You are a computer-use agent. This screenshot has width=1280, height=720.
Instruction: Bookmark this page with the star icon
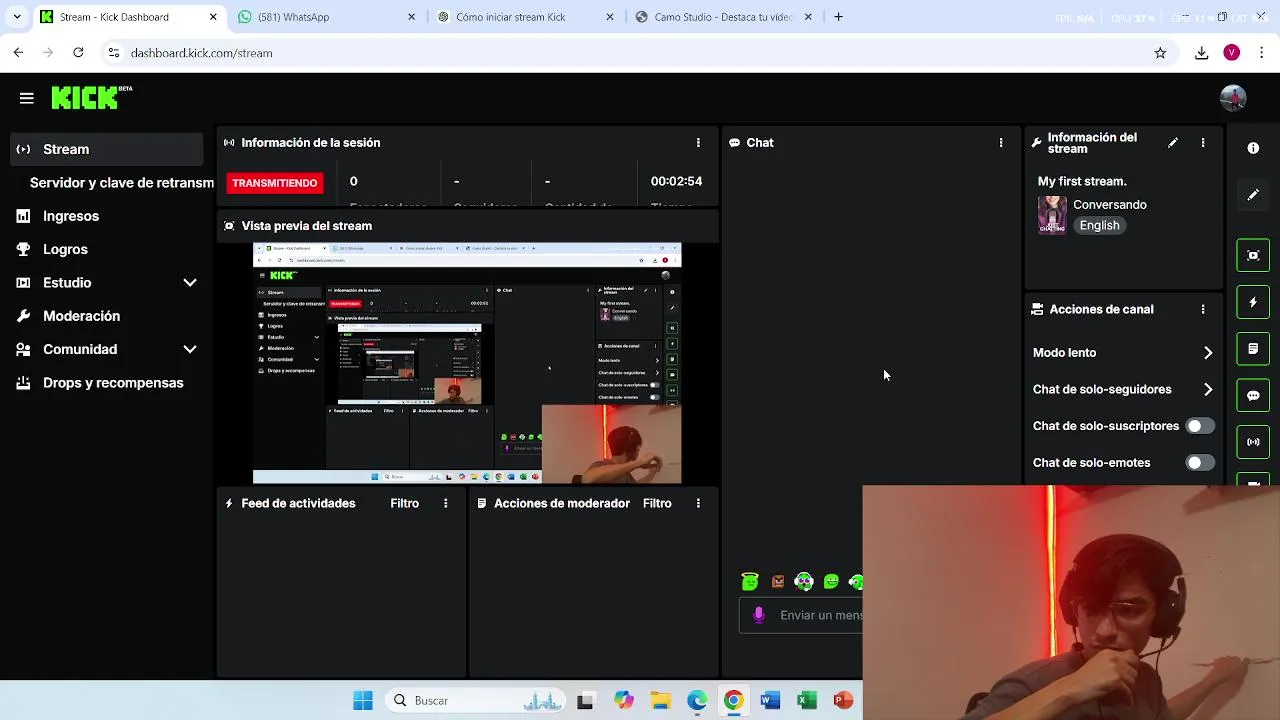point(1160,53)
